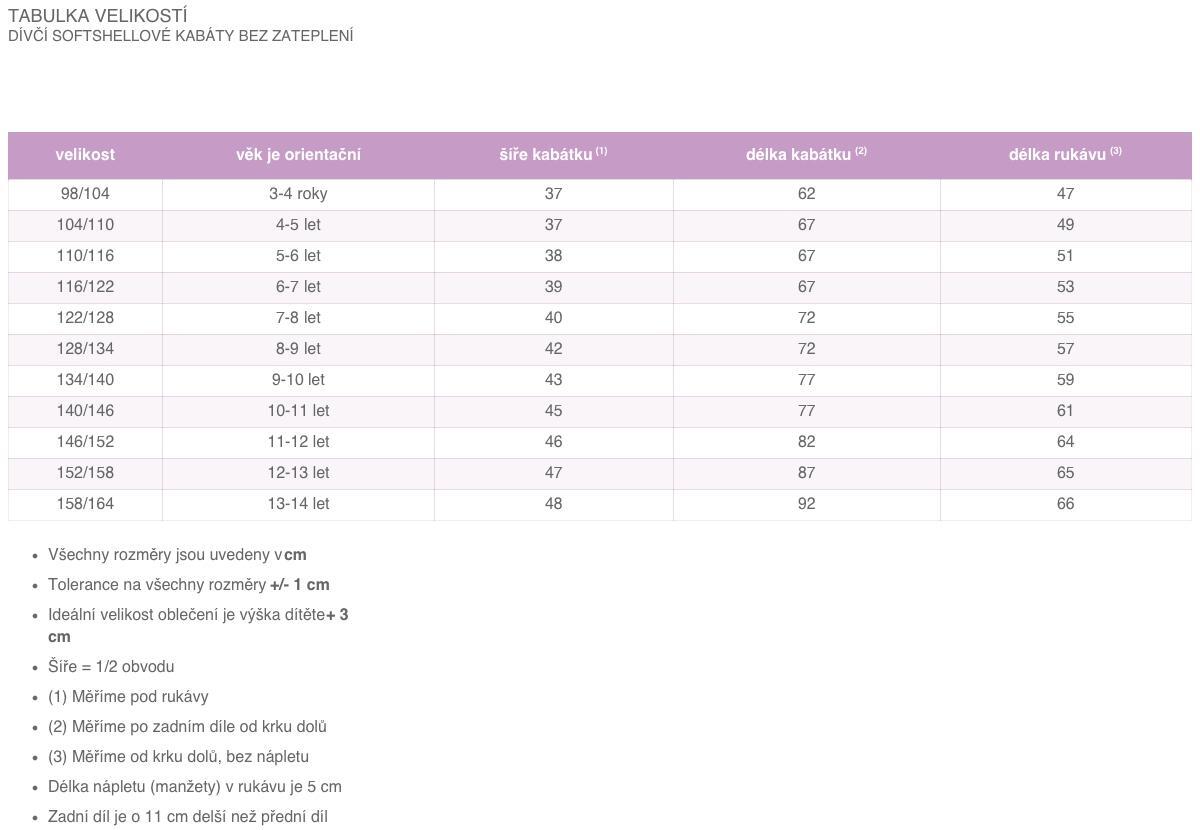The height and width of the screenshot is (830, 1200).
Task: Click width value '46' for 146/152
Action: tap(553, 442)
